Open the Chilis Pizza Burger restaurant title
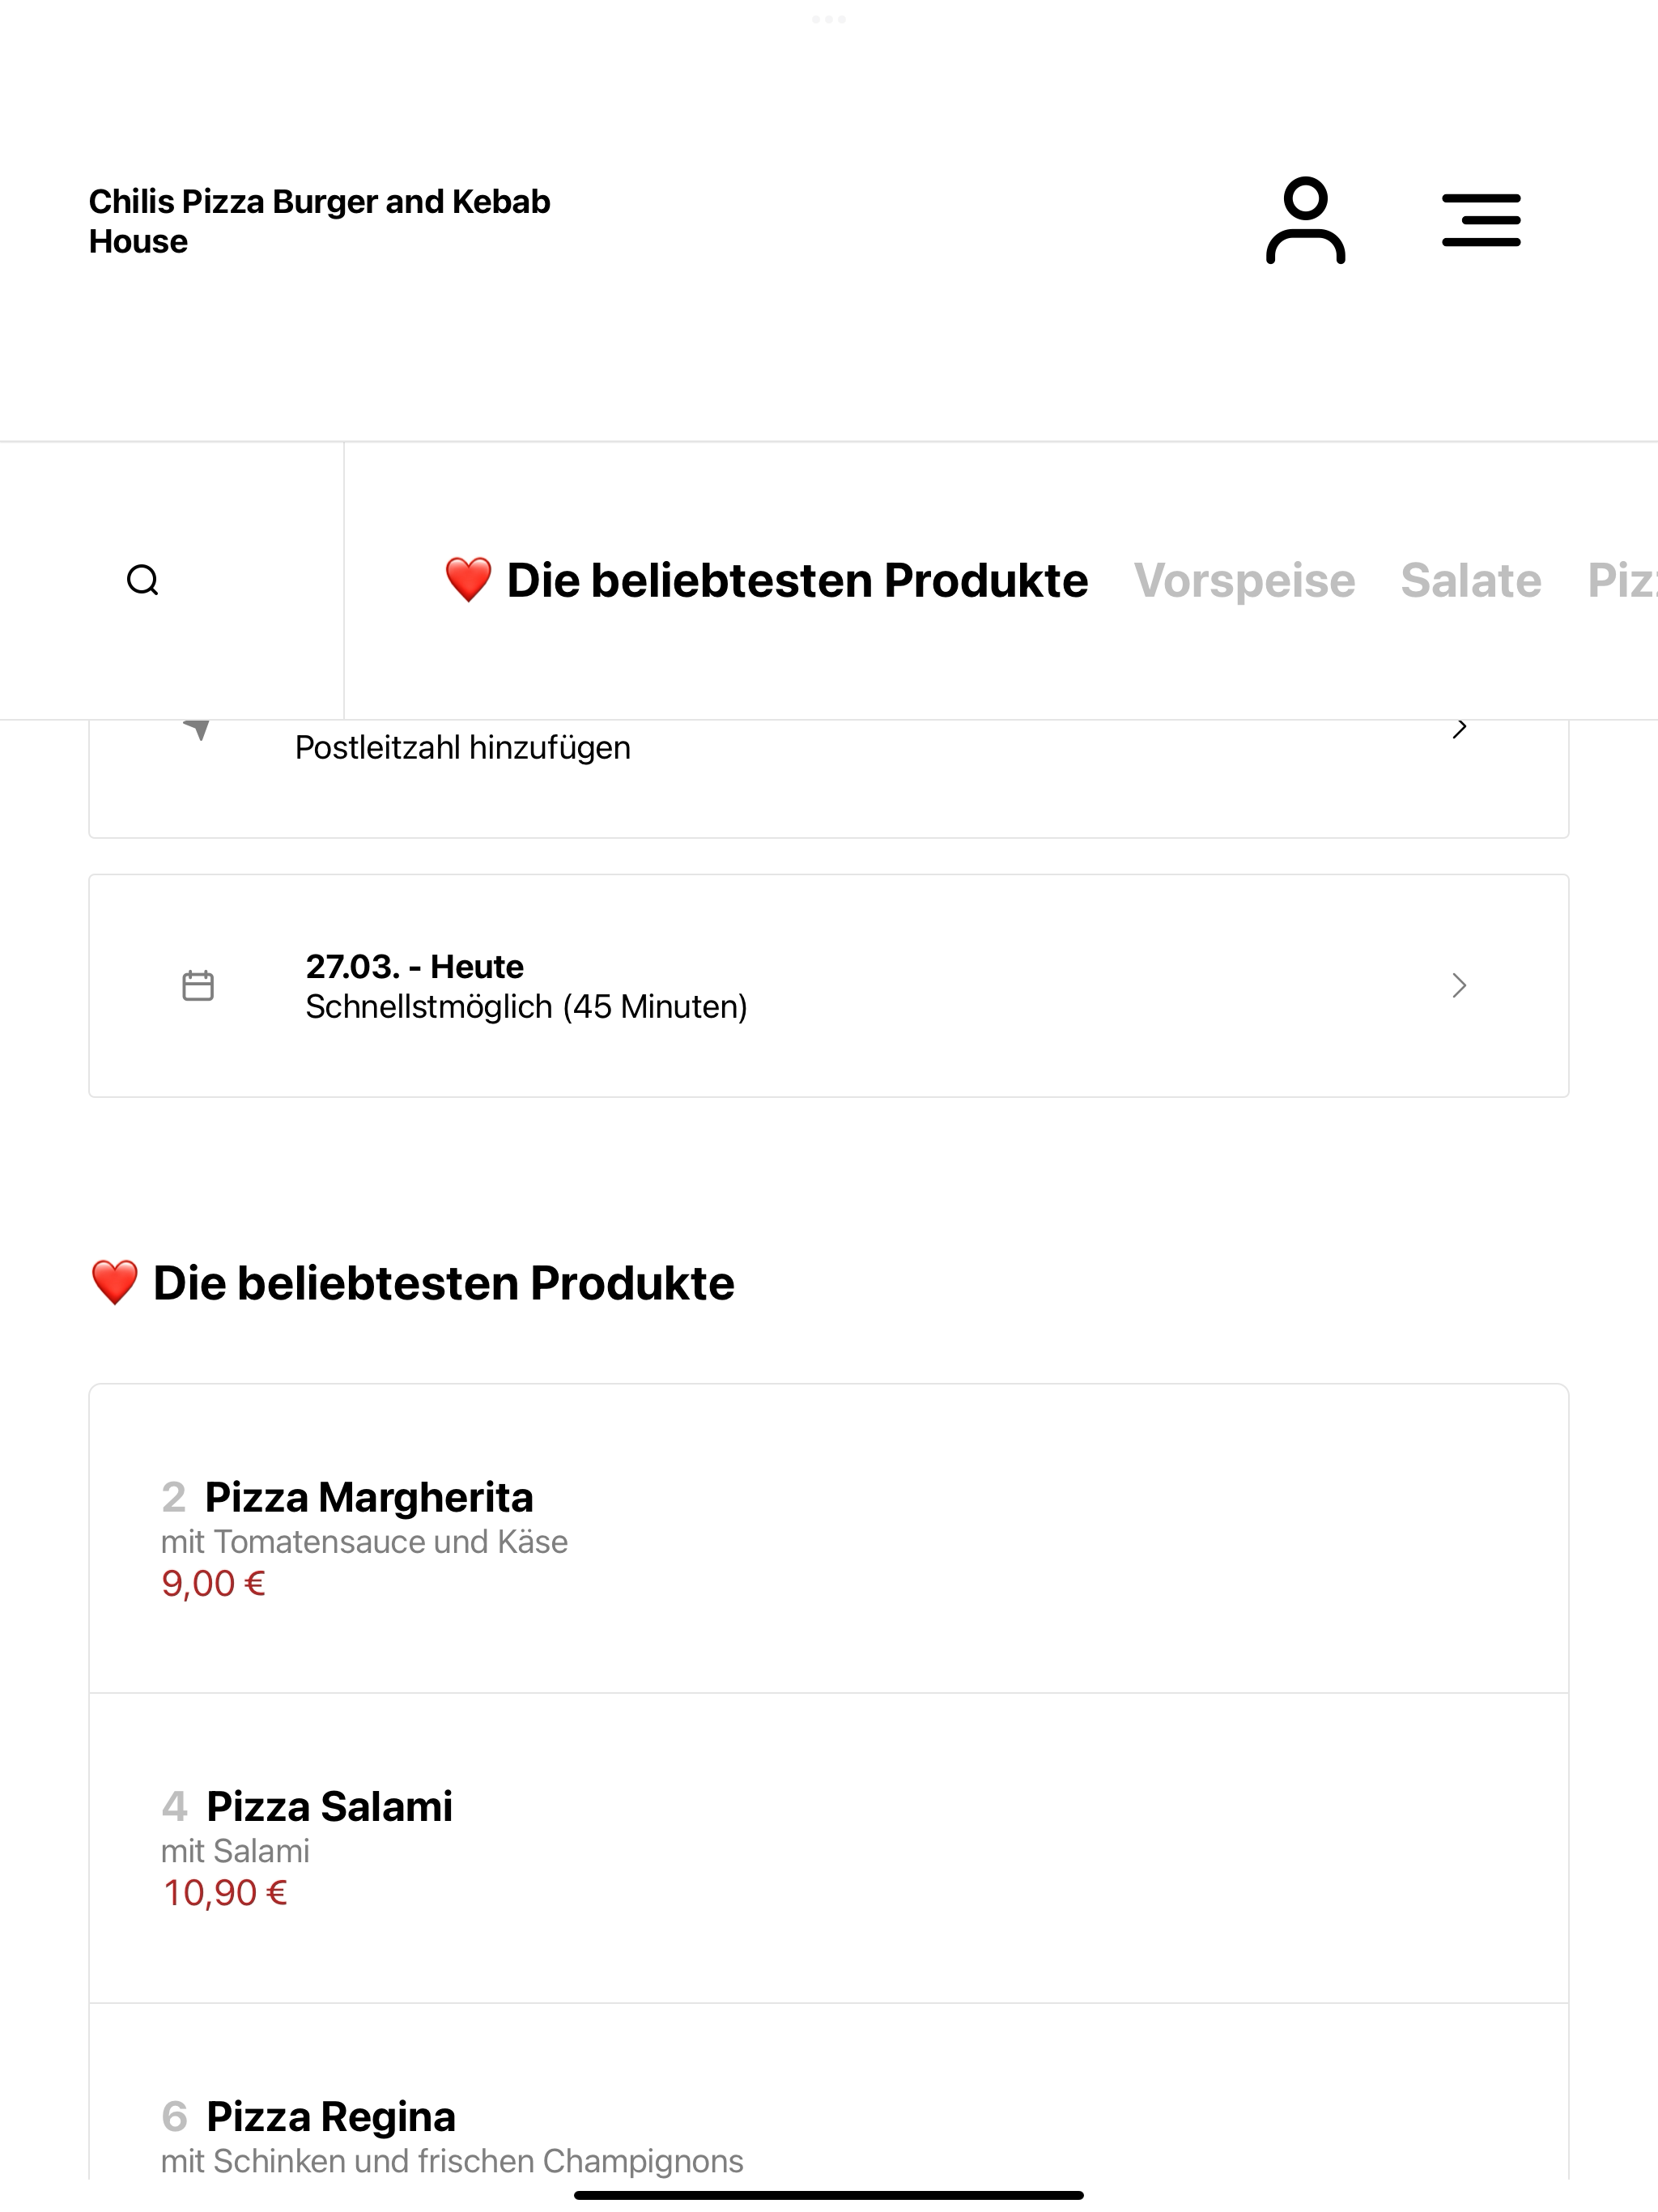This screenshot has height=2212, width=1658. click(319, 221)
